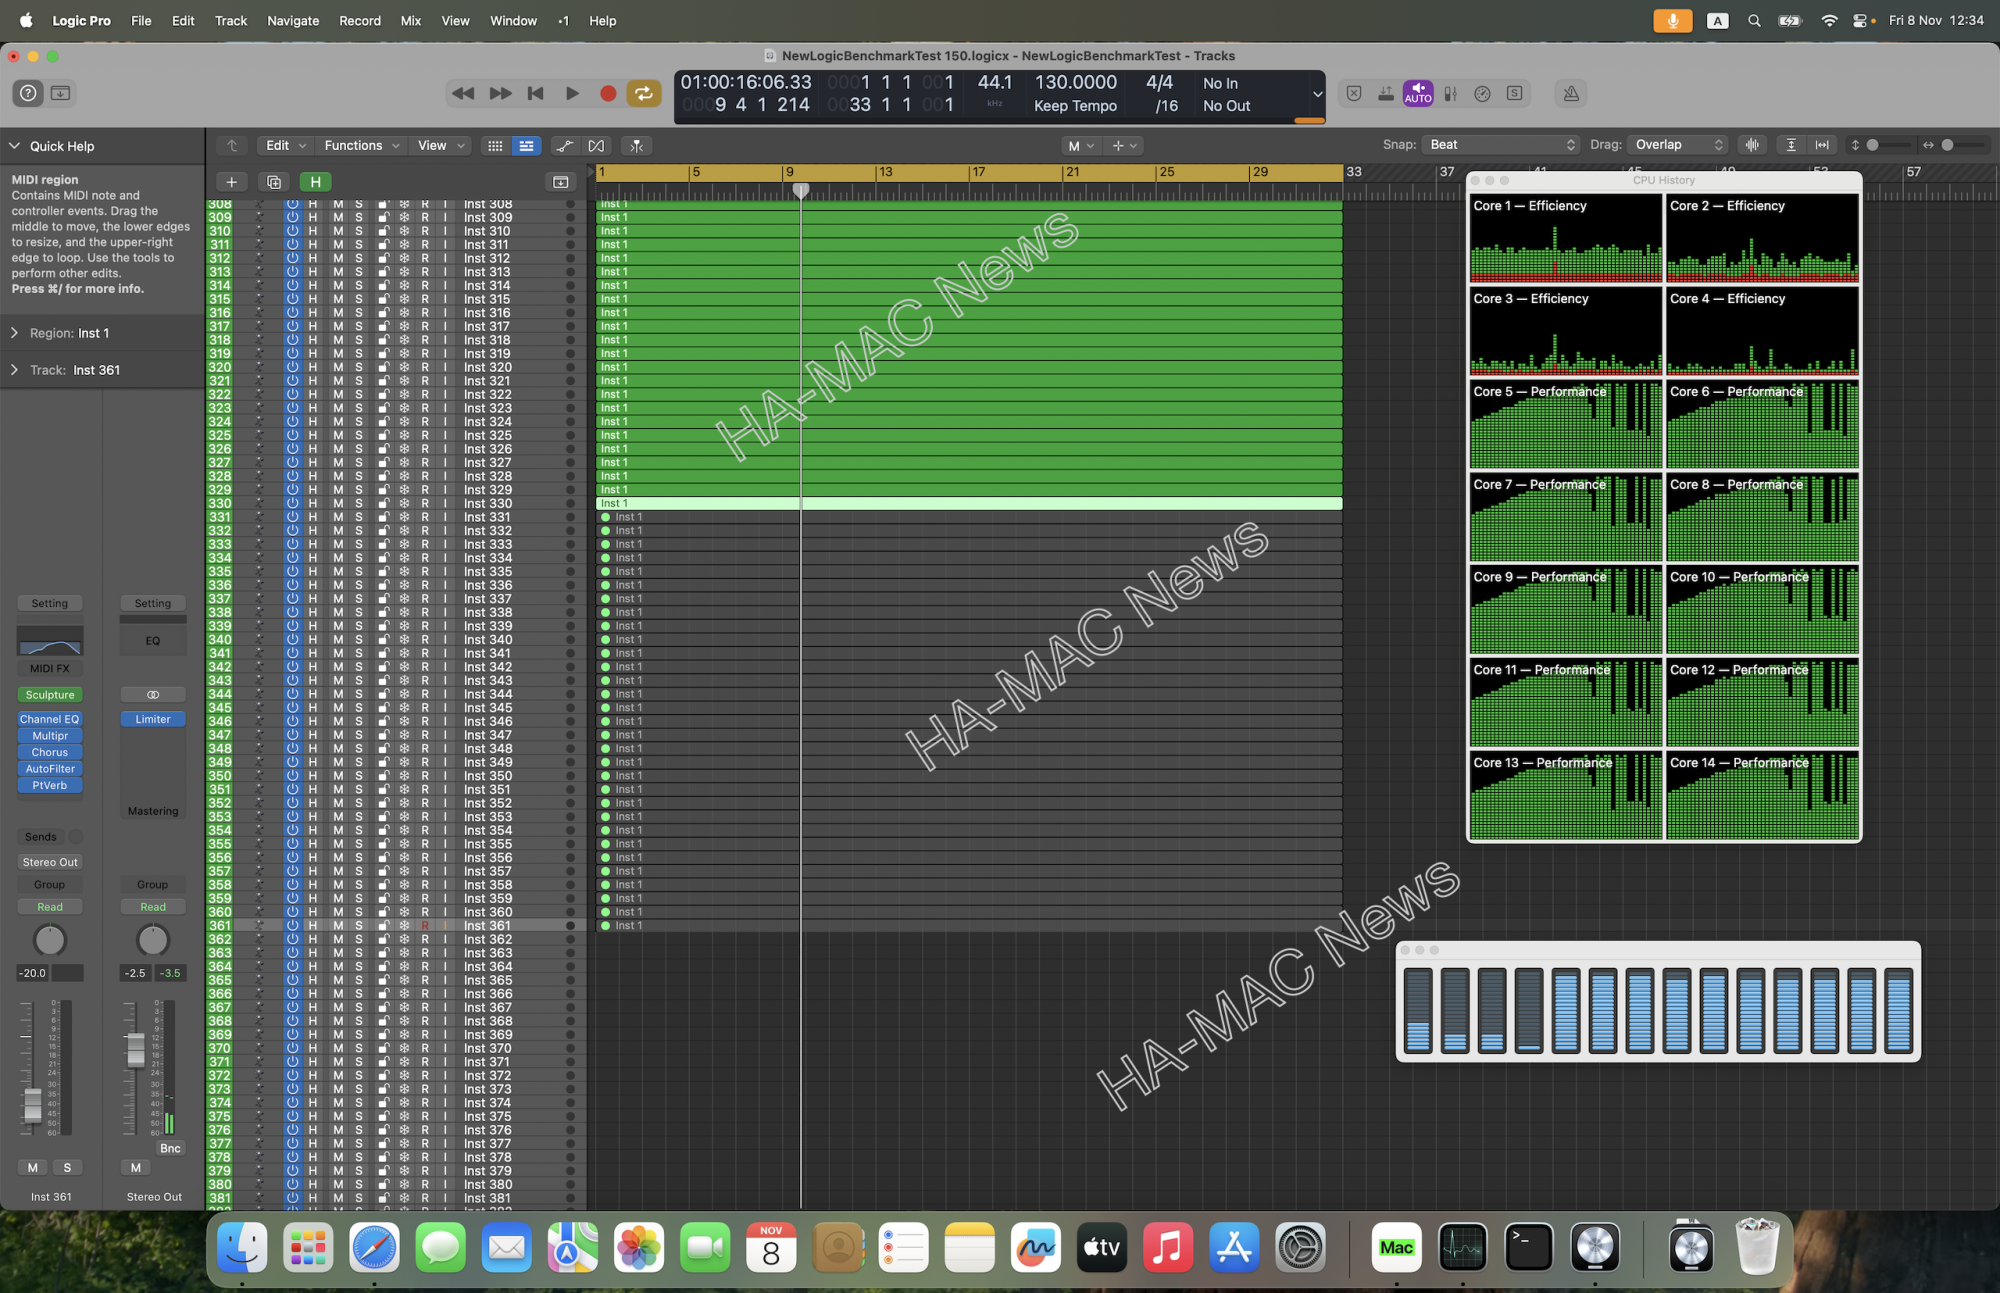2000x1293 pixels.
Task: Click the duplicate track icon
Action: coord(273,181)
